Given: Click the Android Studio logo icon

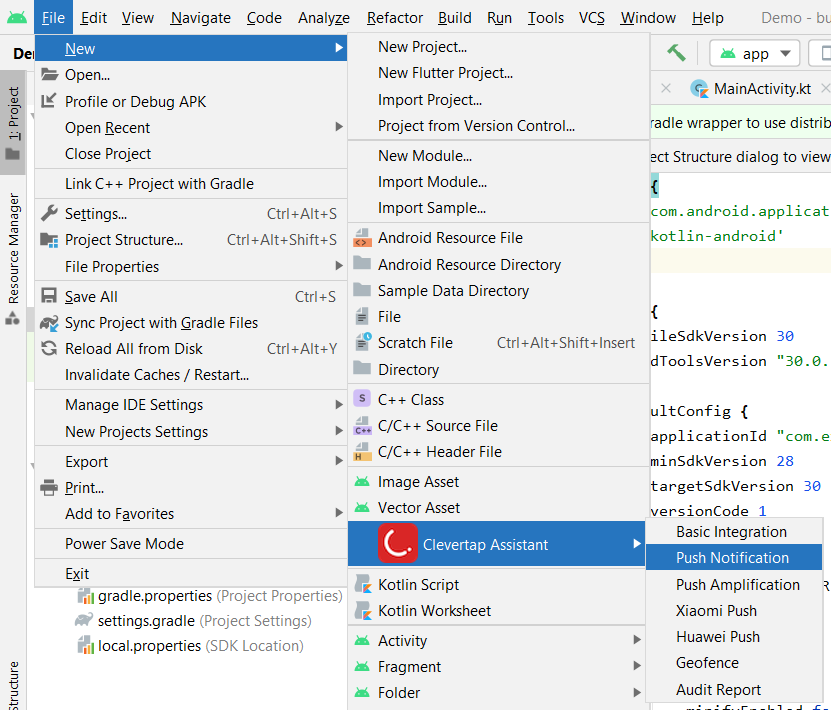Looking at the screenshot, I should 17,18.
